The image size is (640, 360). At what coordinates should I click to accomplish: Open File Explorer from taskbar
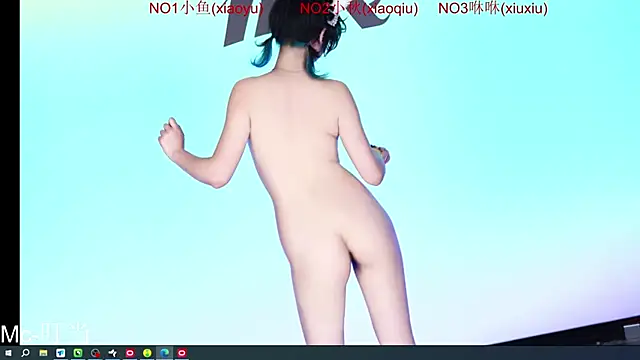point(43,353)
